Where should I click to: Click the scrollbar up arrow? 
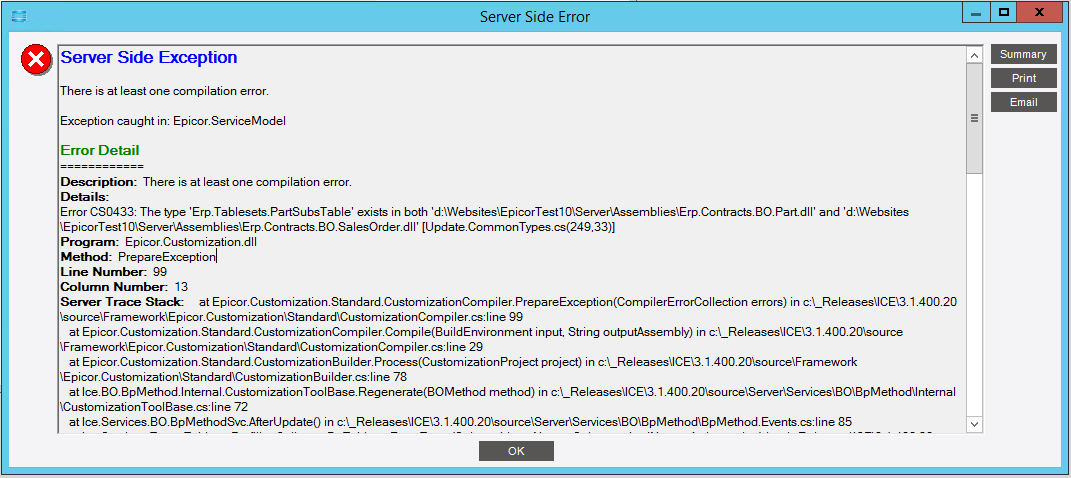pyautogui.click(x=975, y=55)
